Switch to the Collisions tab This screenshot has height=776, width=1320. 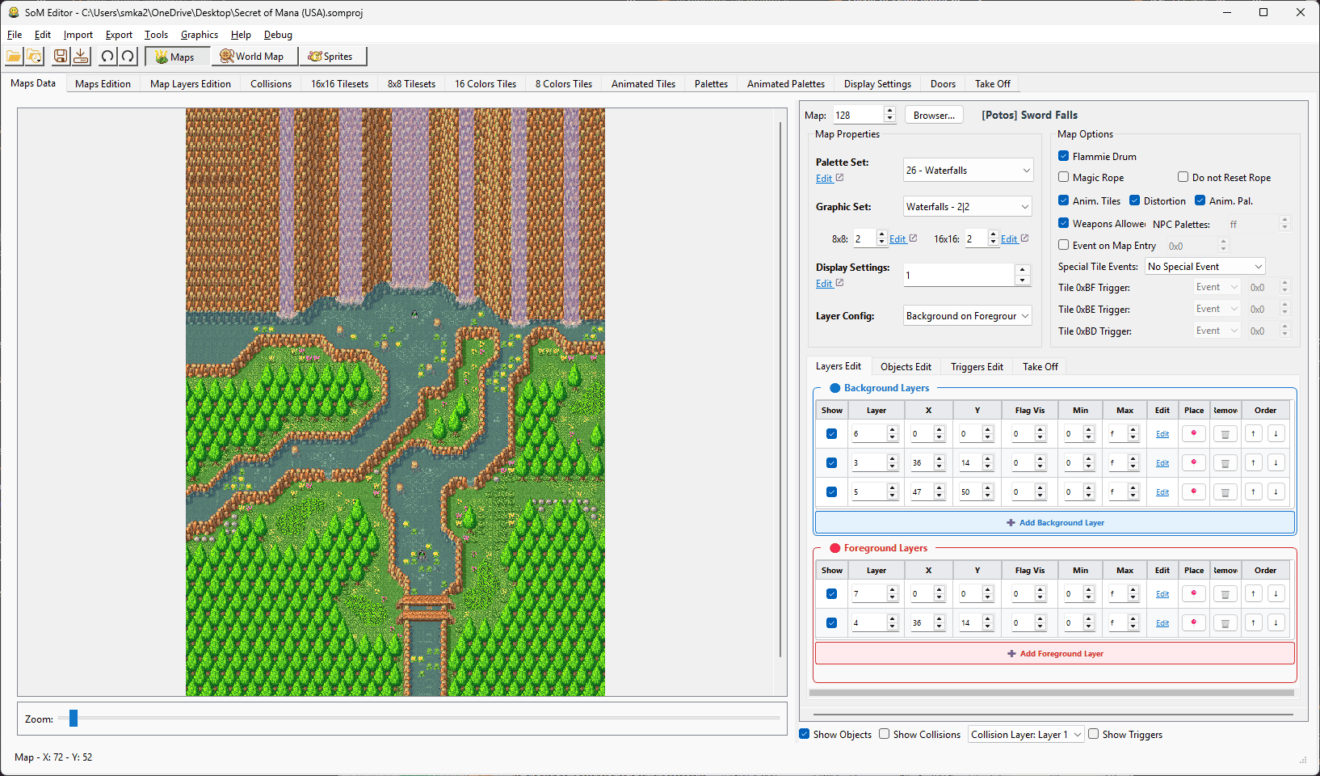(x=271, y=84)
